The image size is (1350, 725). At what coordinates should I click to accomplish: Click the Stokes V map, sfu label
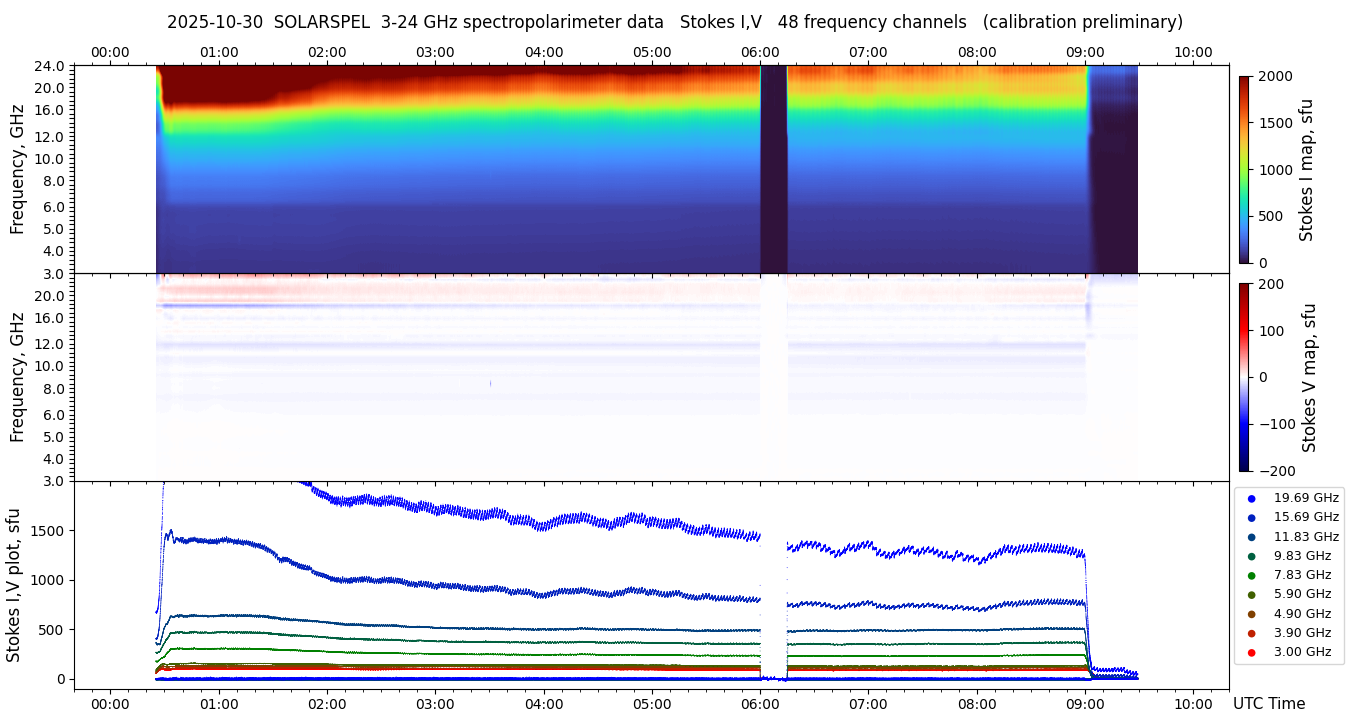(1308, 377)
